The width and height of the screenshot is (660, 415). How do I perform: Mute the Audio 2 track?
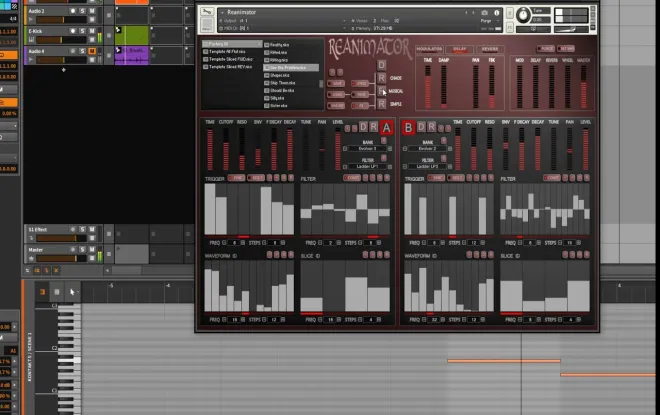click(x=92, y=11)
